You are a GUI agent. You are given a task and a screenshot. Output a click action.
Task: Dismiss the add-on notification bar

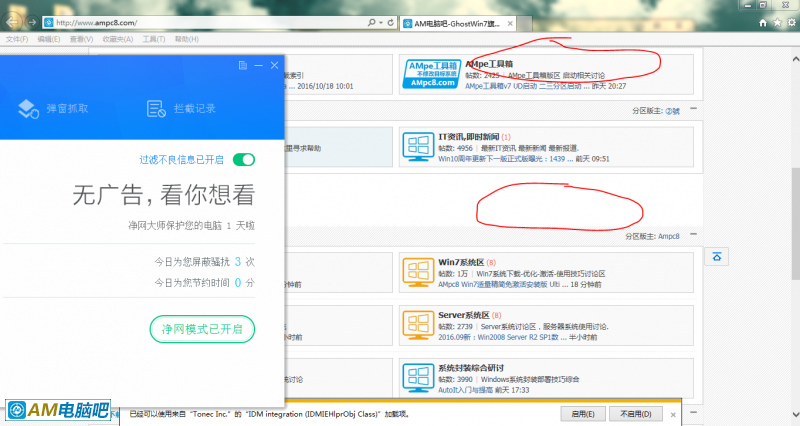click(x=673, y=415)
